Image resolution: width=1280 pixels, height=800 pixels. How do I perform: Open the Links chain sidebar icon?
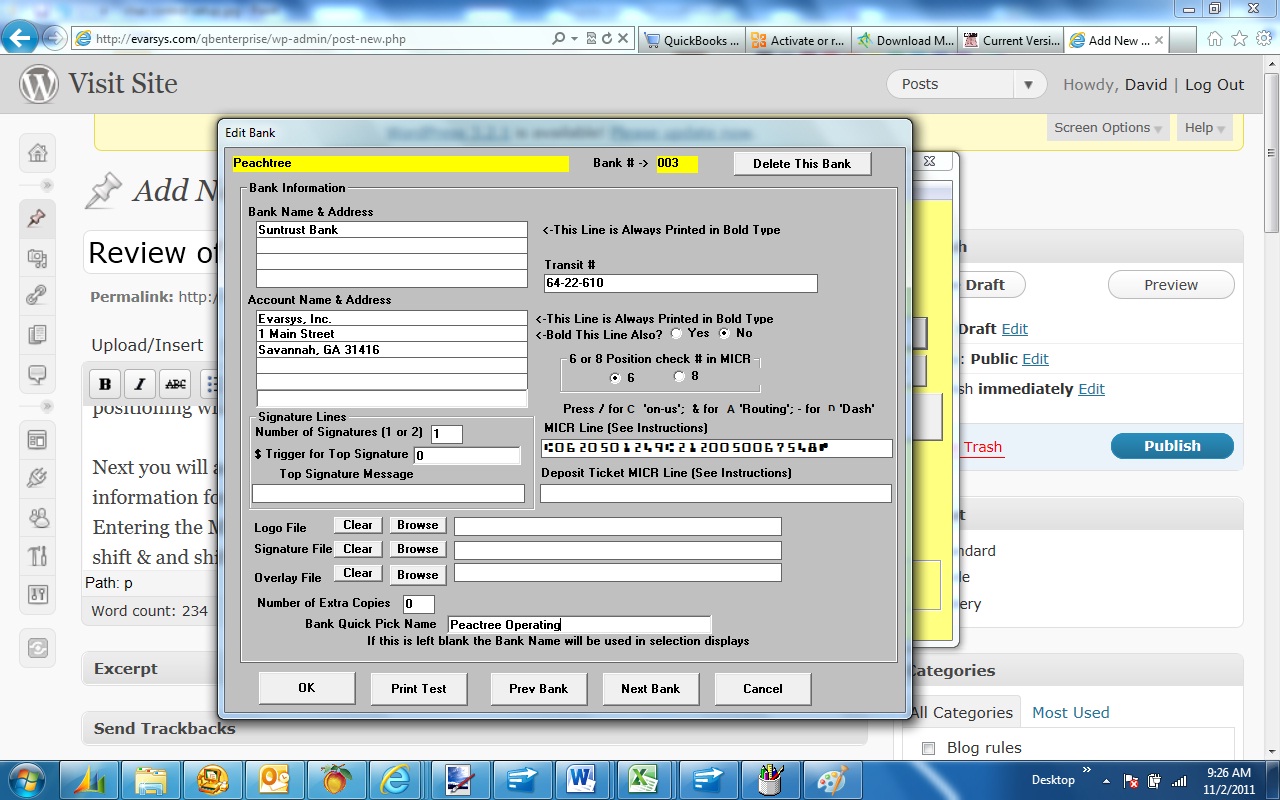tap(38, 296)
